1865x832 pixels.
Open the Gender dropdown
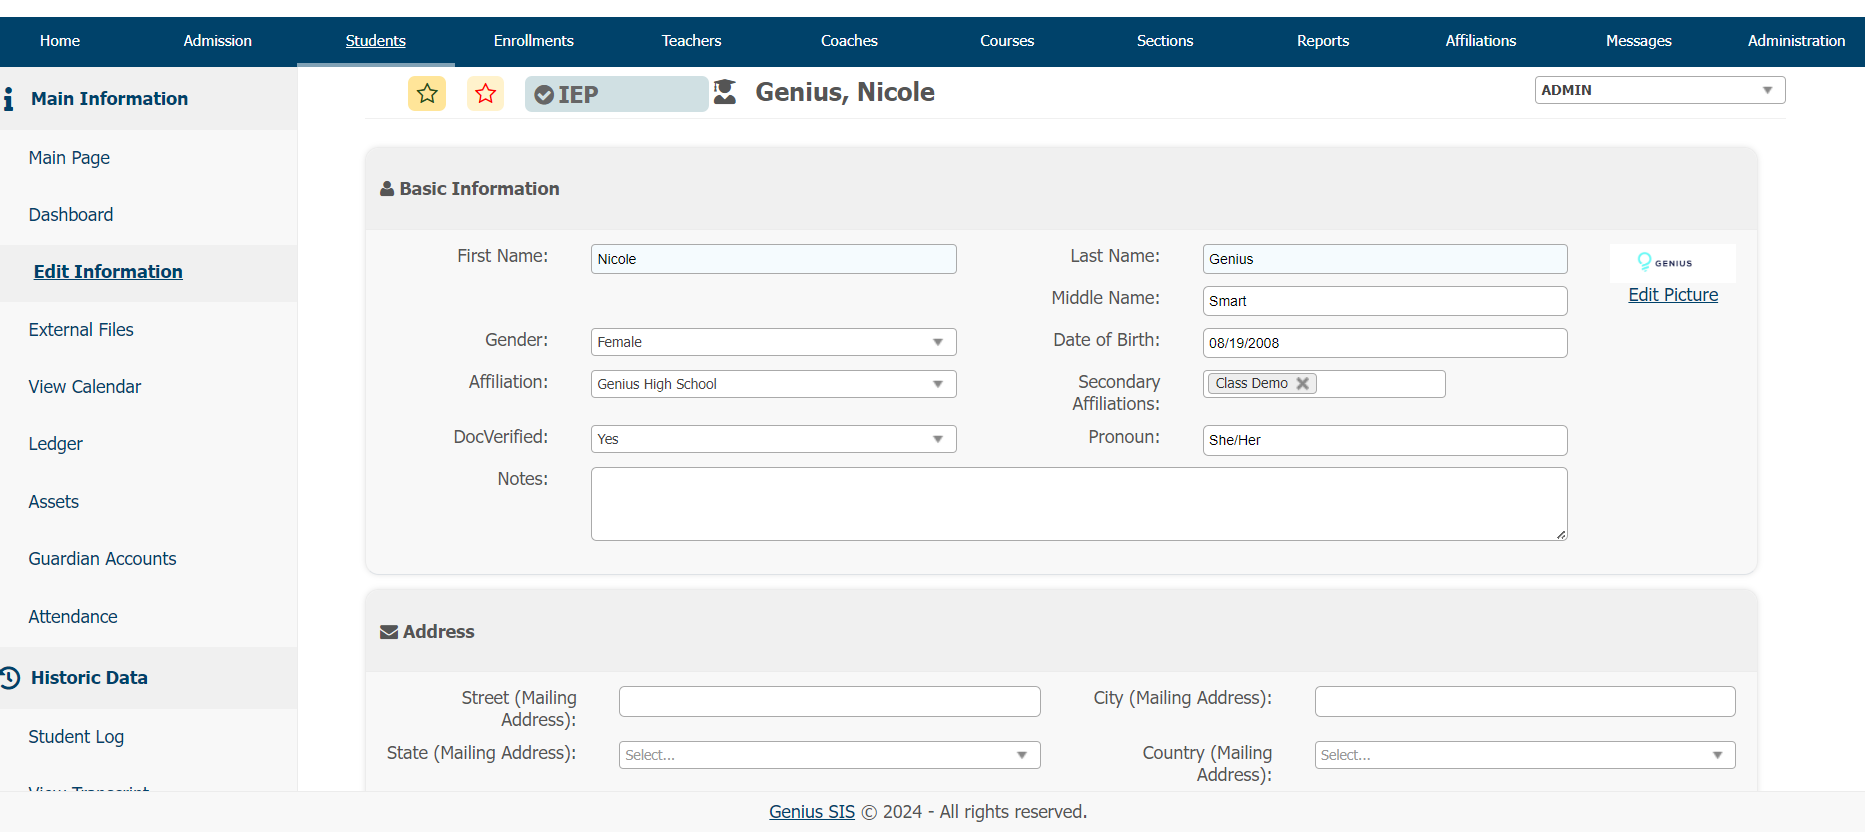(x=773, y=342)
